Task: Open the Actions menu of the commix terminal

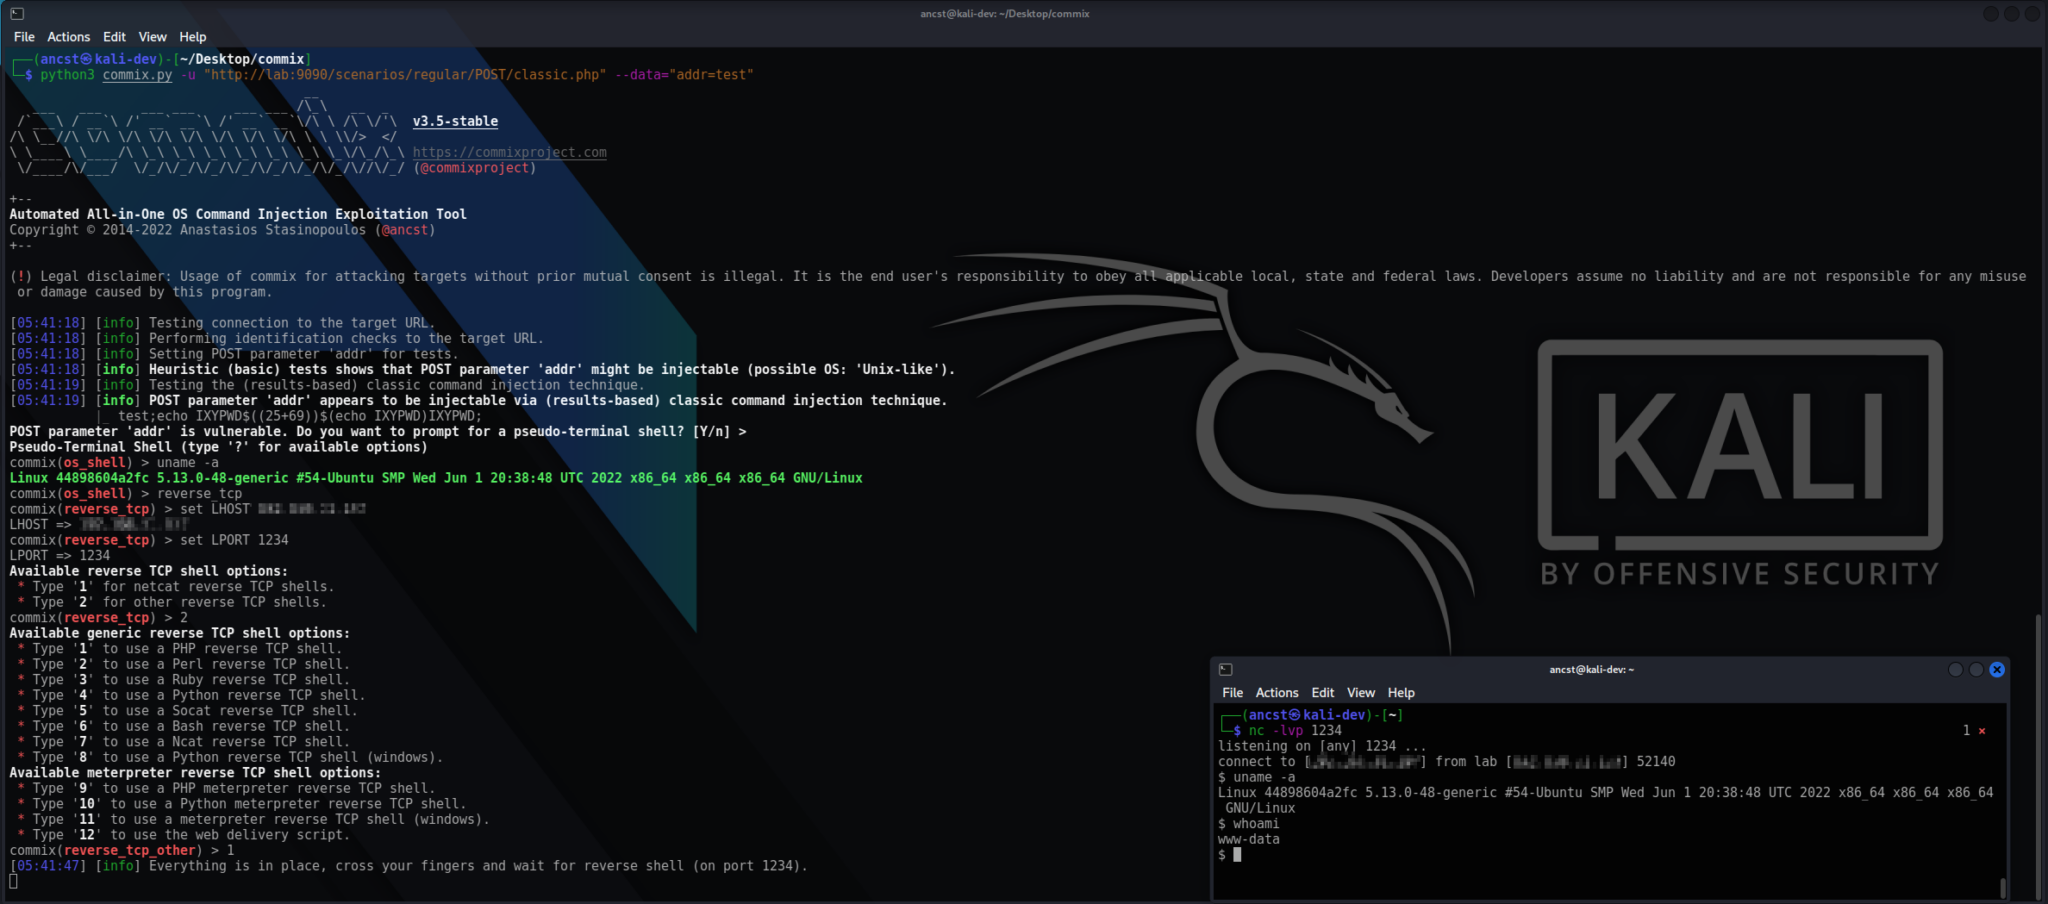Action: click(68, 36)
